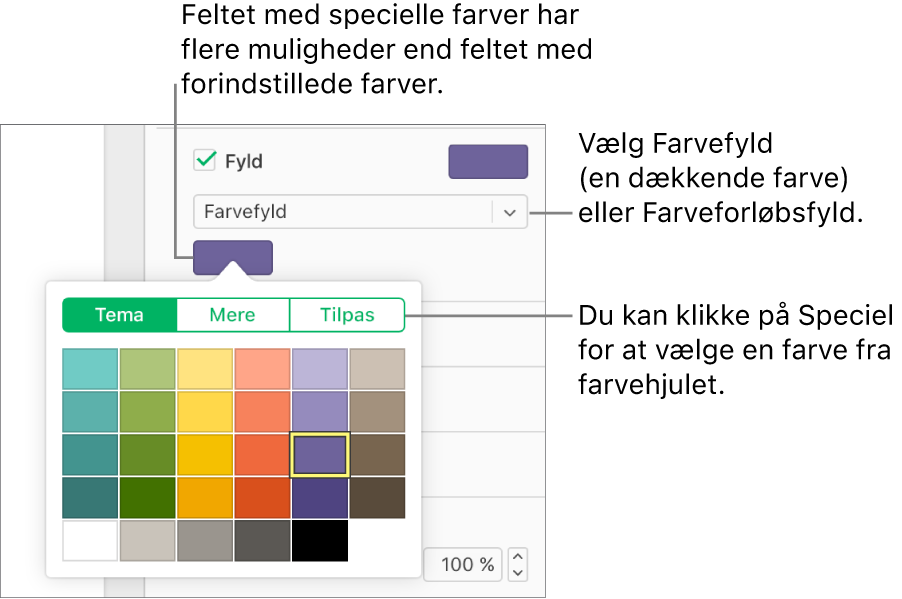This screenshot has width=902, height=599.
Task: Select the bright orange swatch in fourth row
Action: (x=205, y=498)
